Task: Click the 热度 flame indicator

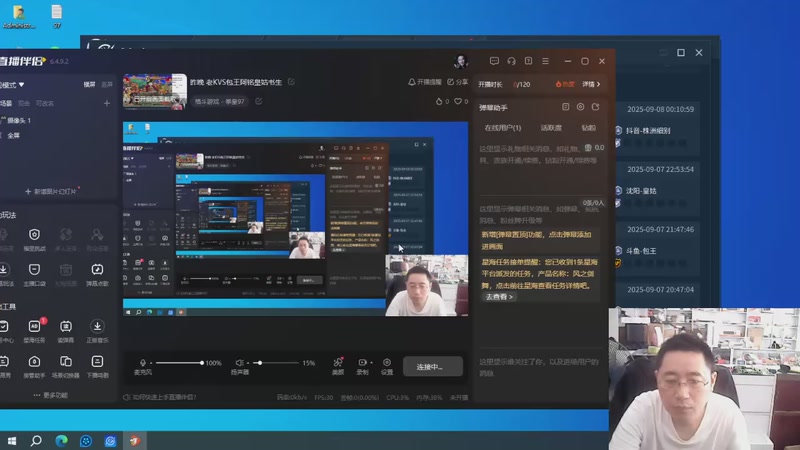Action: (x=565, y=84)
